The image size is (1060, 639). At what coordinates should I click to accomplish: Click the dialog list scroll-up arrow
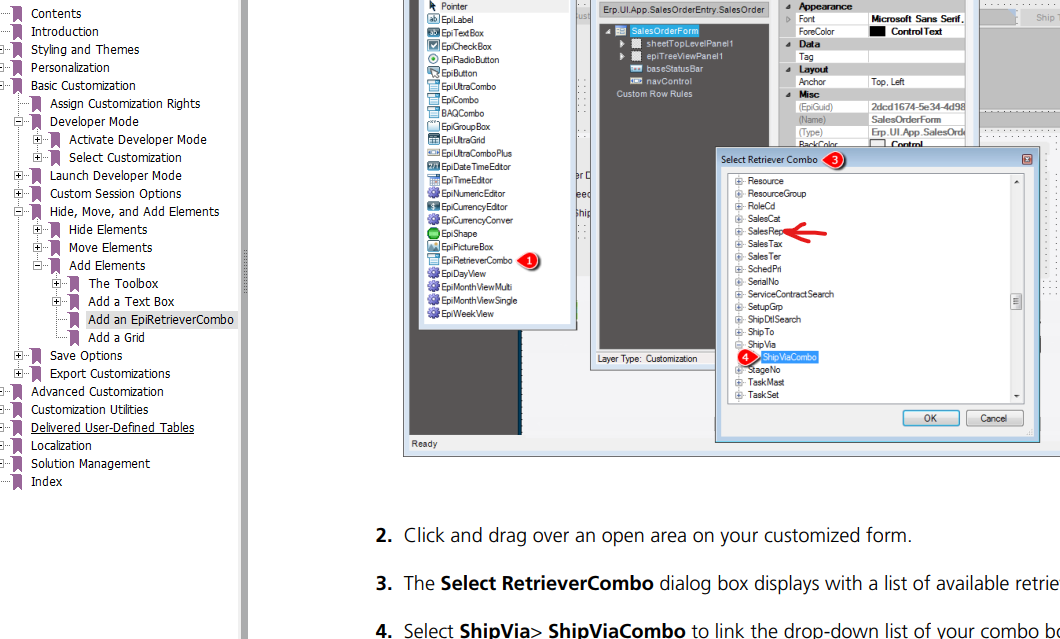point(1016,182)
